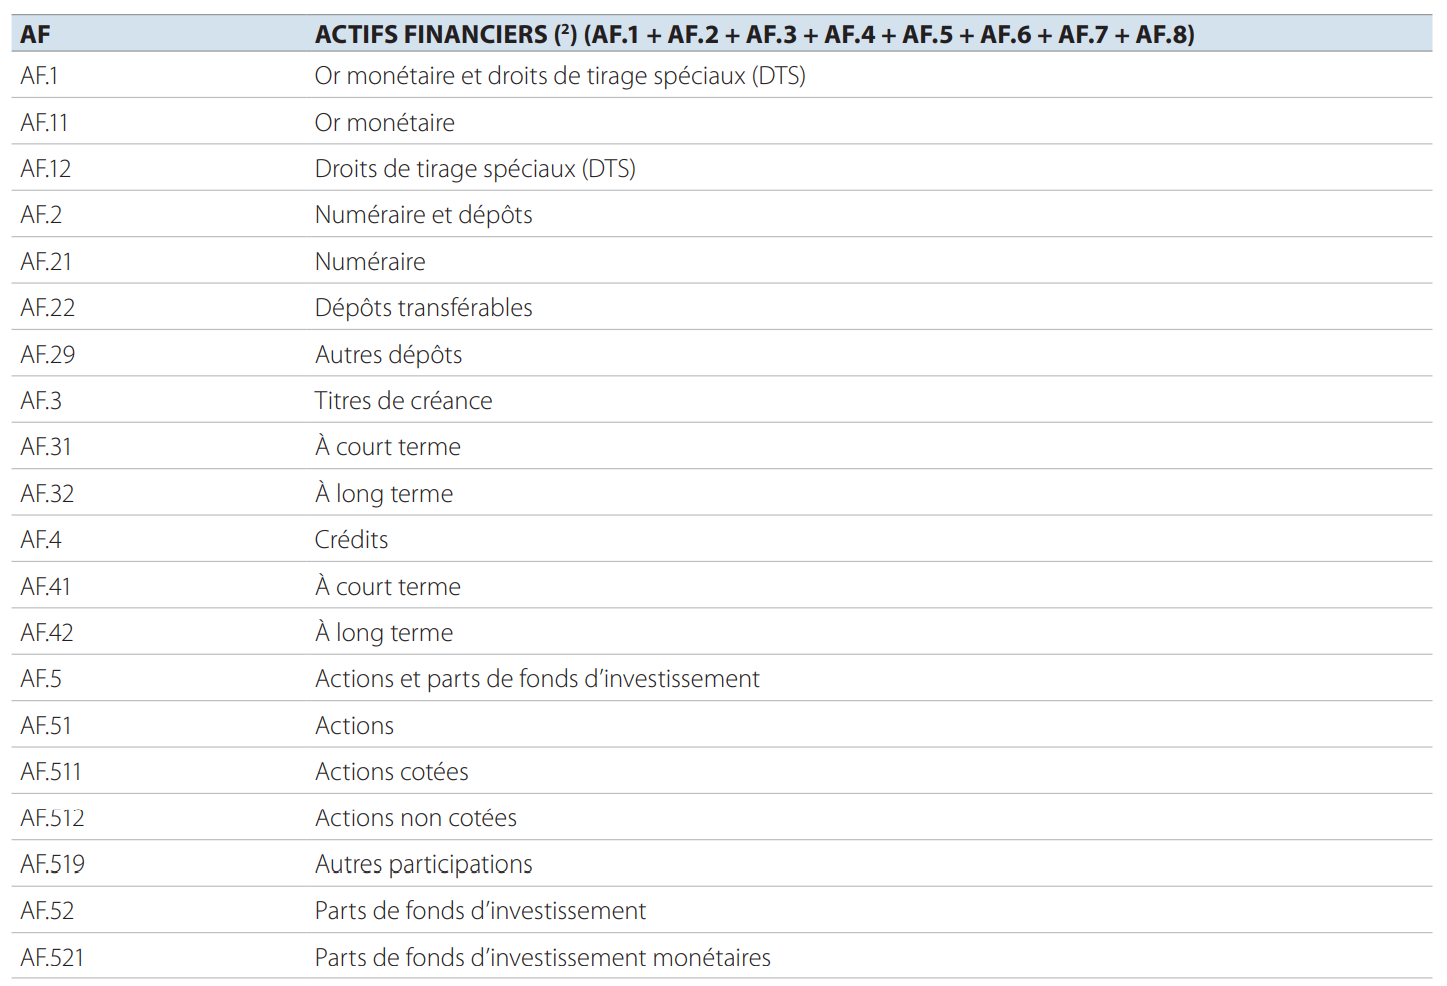This screenshot has width=1447, height=986.
Task: Click the AF.29 Autres dépôts row
Action: tap(388, 355)
